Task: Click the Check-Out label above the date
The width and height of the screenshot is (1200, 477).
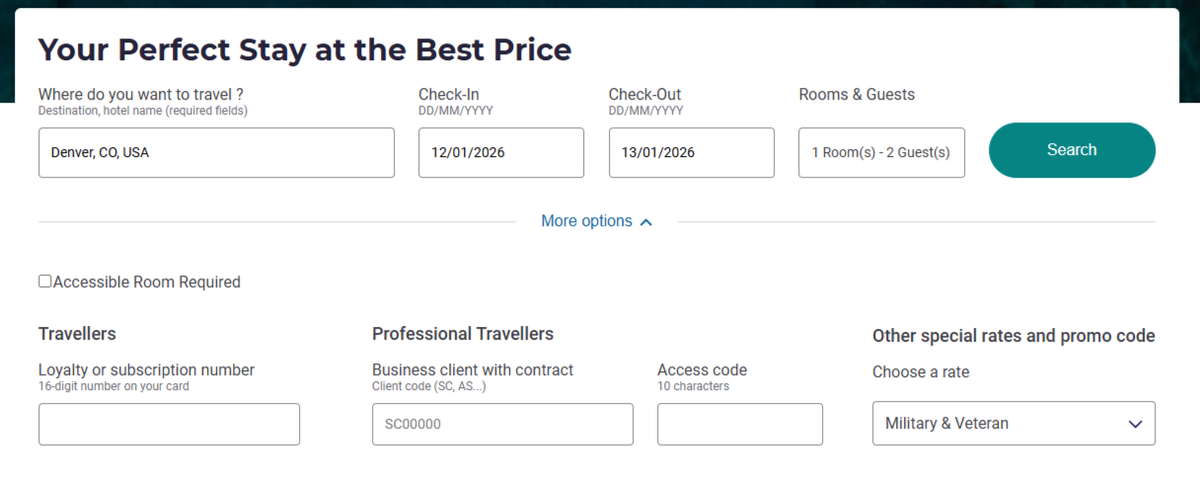Action: [x=645, y=95]
